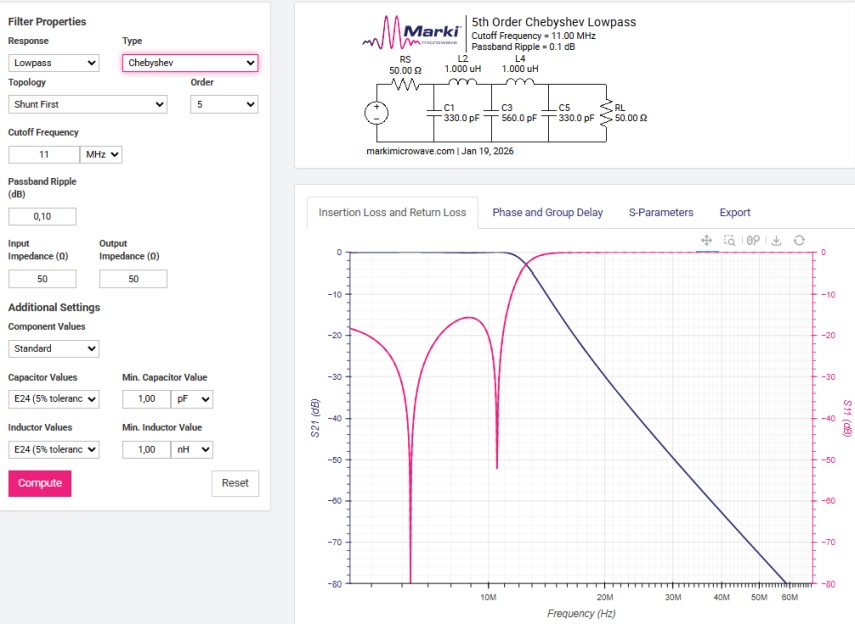855x624 pixels.
Task: Open Component Values dropdown set to Standard
Action: pos(53,349)
